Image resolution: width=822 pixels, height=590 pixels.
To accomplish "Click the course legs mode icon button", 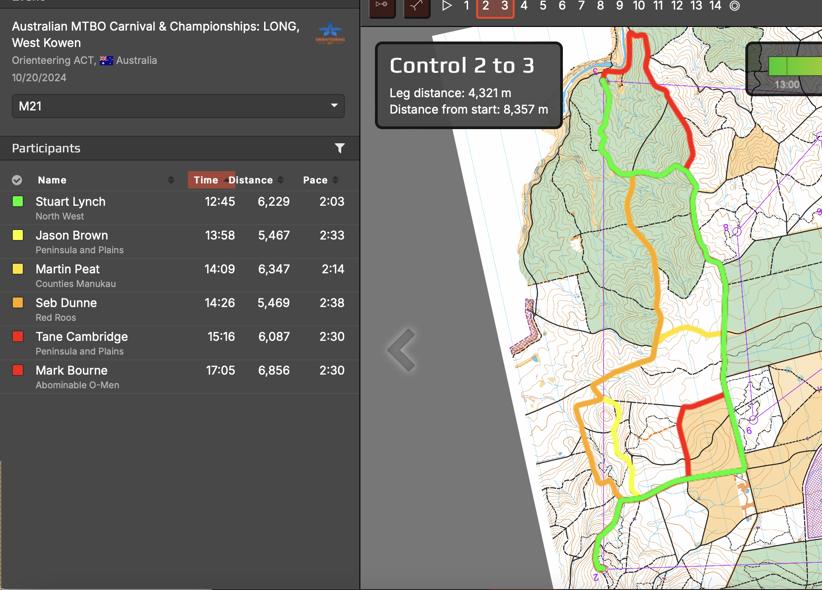I will point(382,7).
